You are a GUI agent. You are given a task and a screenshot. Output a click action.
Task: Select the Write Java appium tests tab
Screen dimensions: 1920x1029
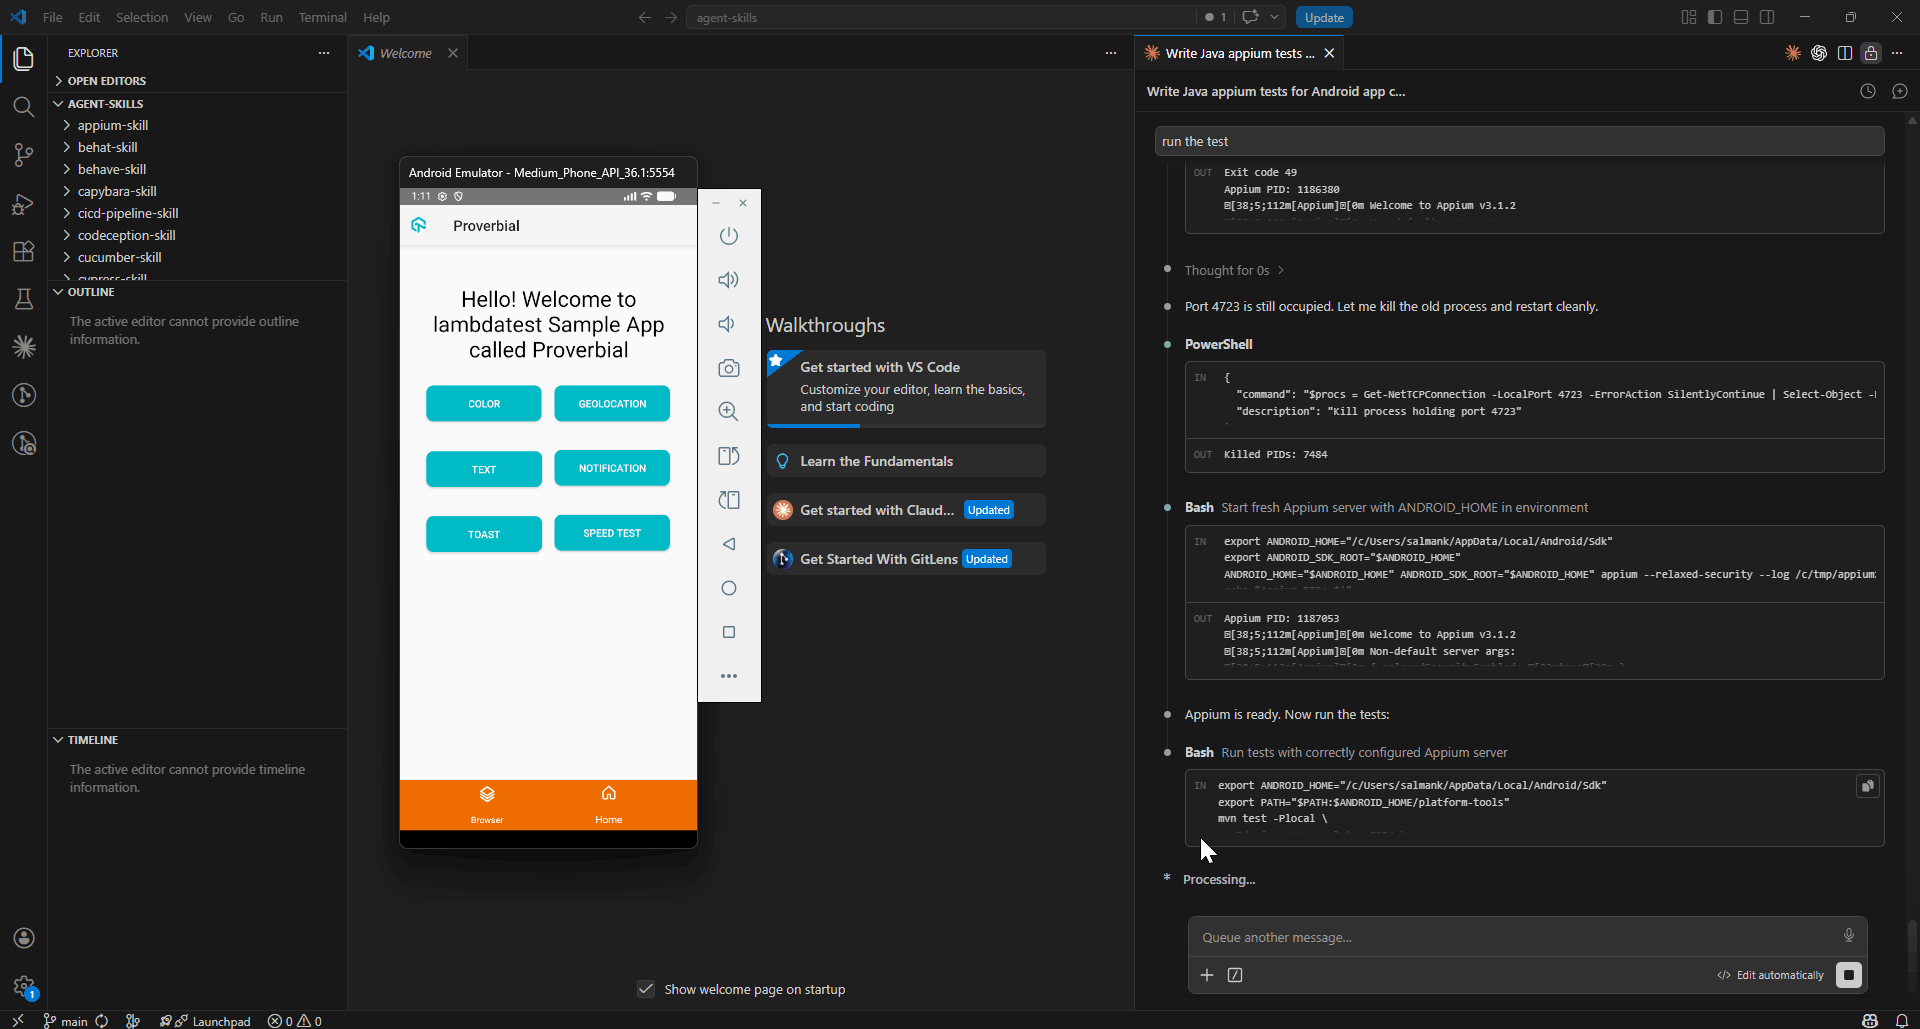[1239, 53]
